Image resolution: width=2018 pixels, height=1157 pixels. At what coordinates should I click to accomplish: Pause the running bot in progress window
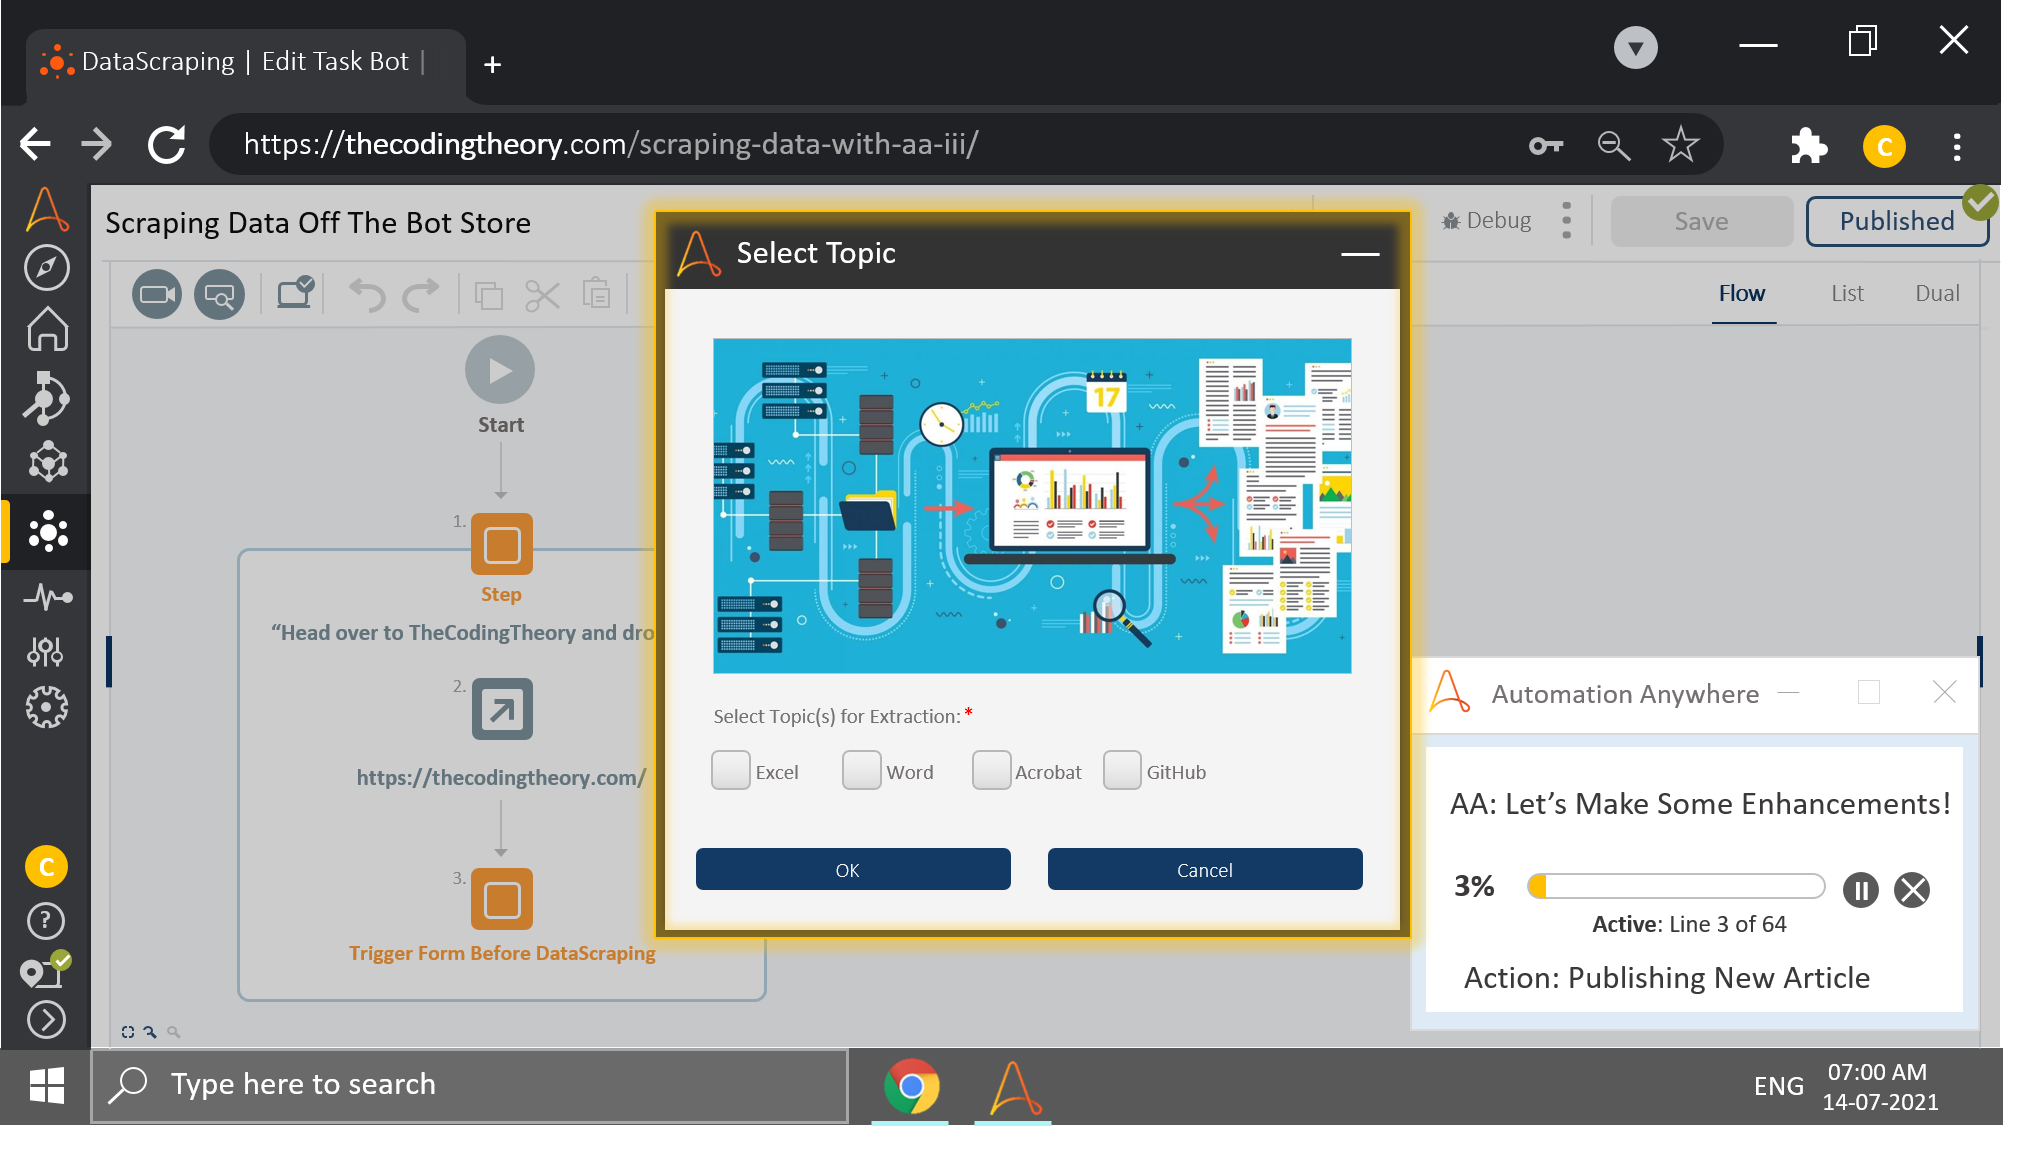point(1861,890)
